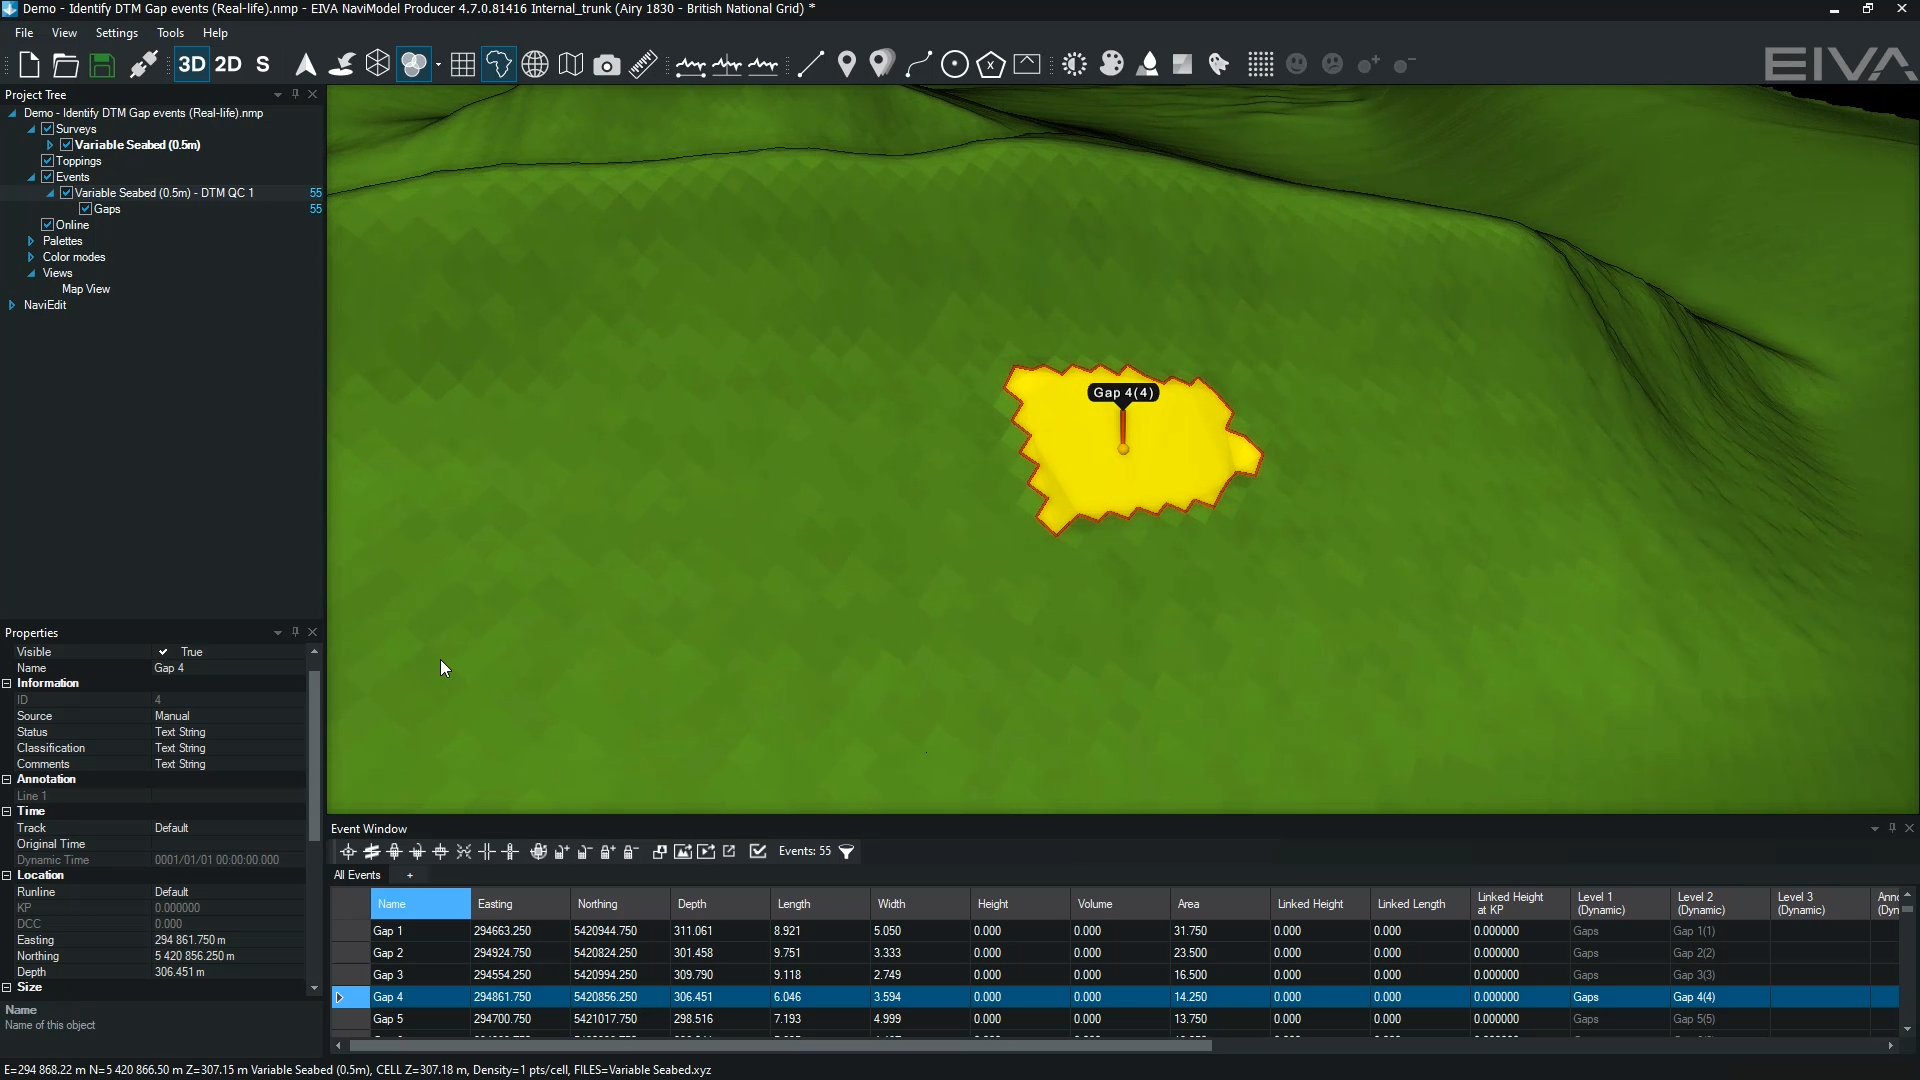Activate the draw line tool
The height and width of the screenshot is (1080, 1920).
coord(811,63)
